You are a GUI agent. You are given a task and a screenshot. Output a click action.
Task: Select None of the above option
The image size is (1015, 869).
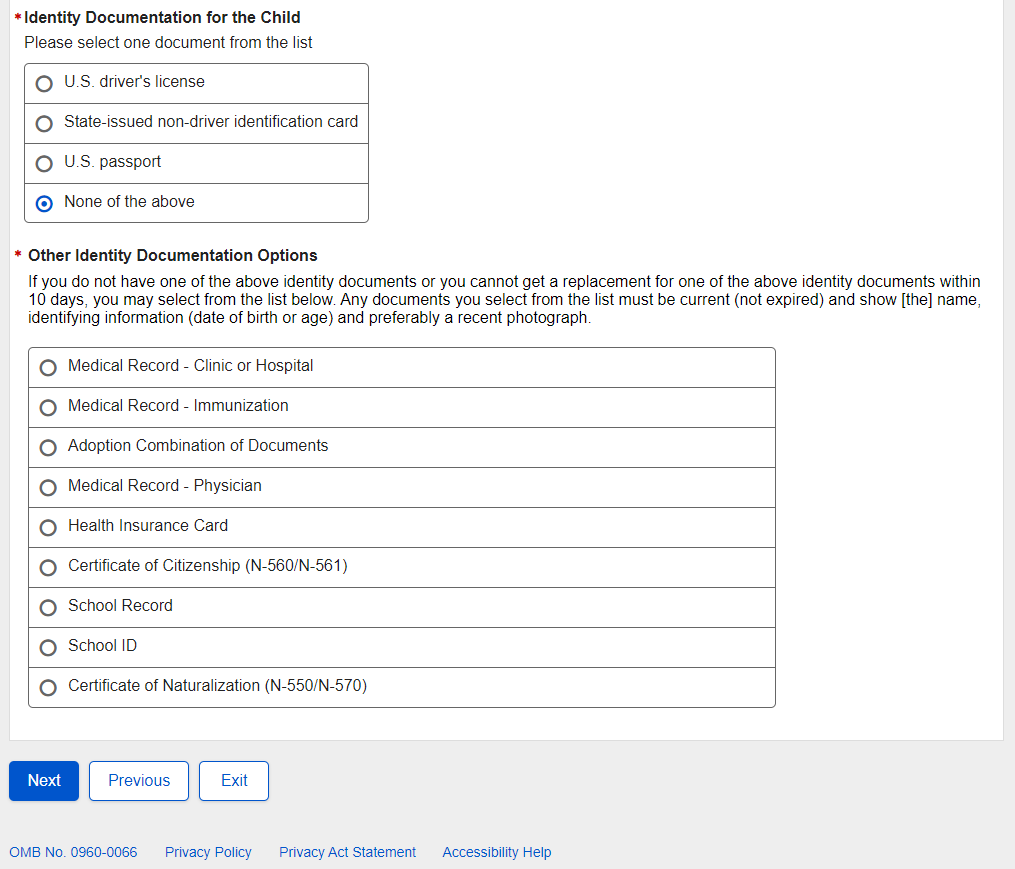44,204
